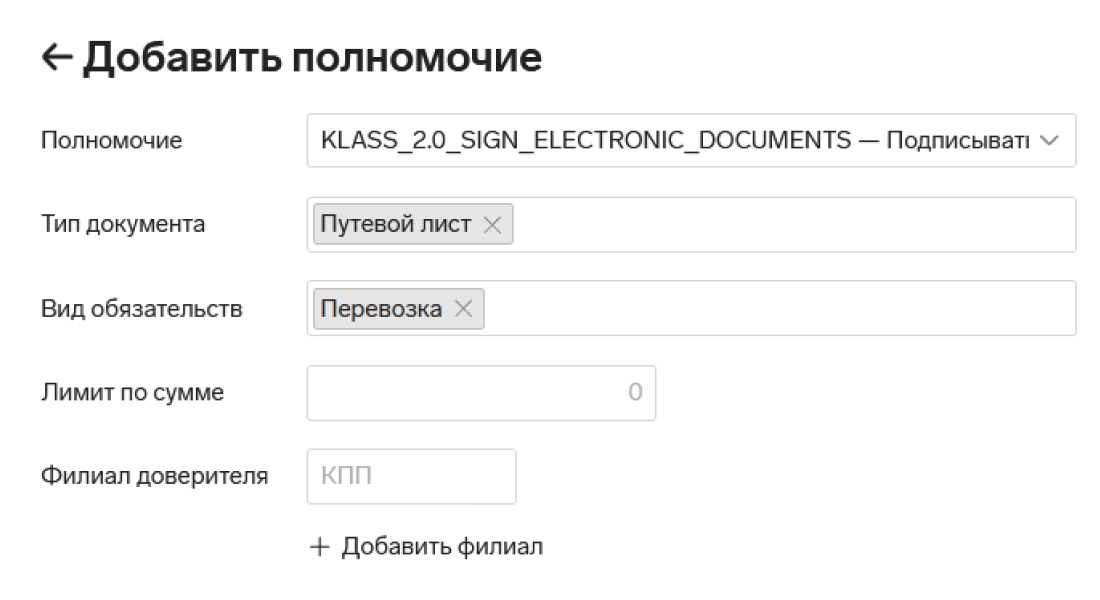Viewport: 1100px width, 600px height.
Task: Click the КПП input field
Action: [411, 476]
